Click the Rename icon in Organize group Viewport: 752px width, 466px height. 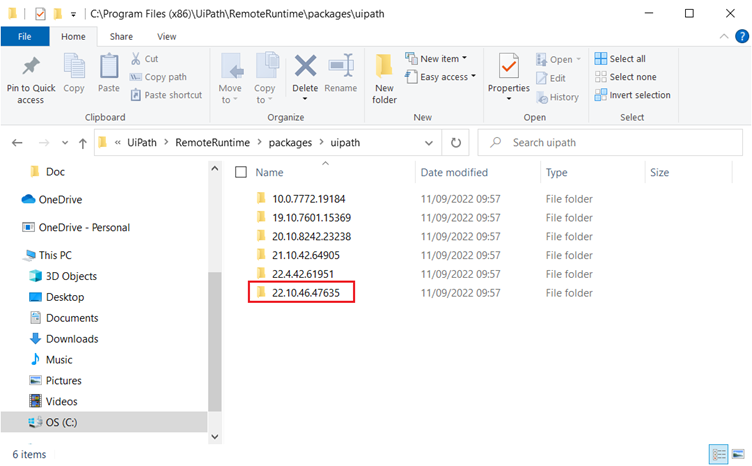tap(341, 68)
